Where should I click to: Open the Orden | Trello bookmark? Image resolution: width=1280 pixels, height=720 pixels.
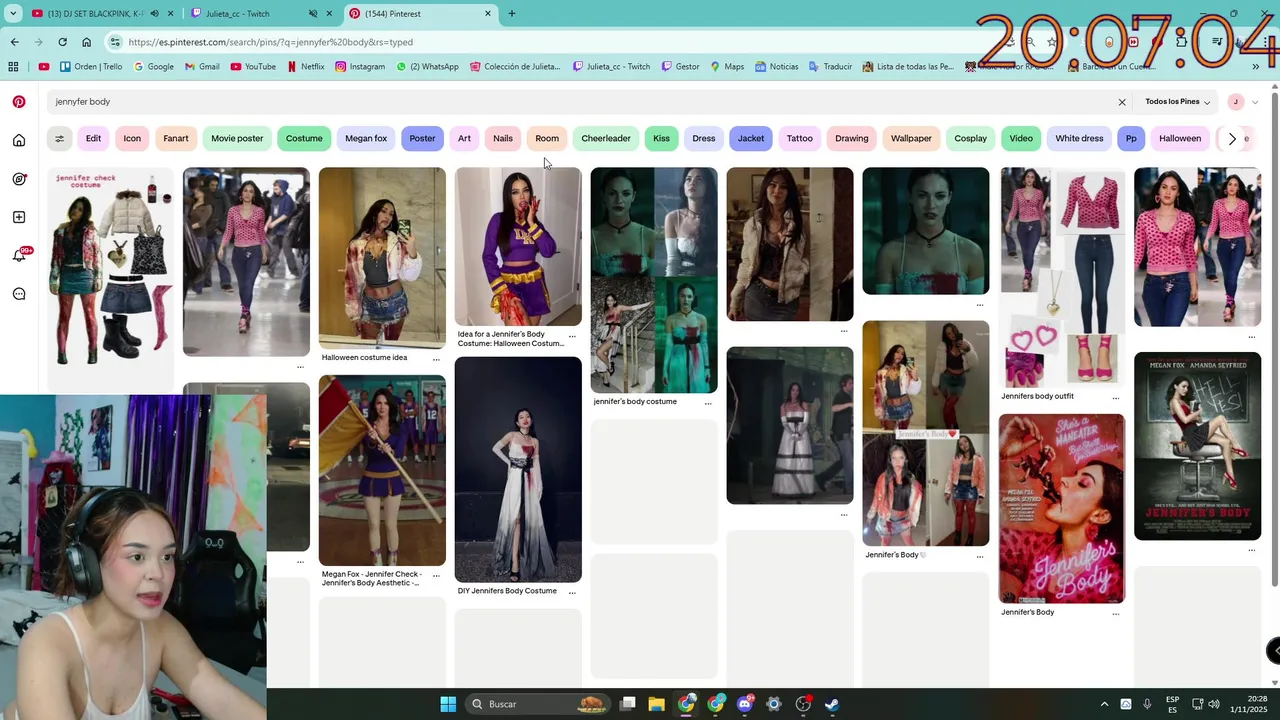[91, 67]
